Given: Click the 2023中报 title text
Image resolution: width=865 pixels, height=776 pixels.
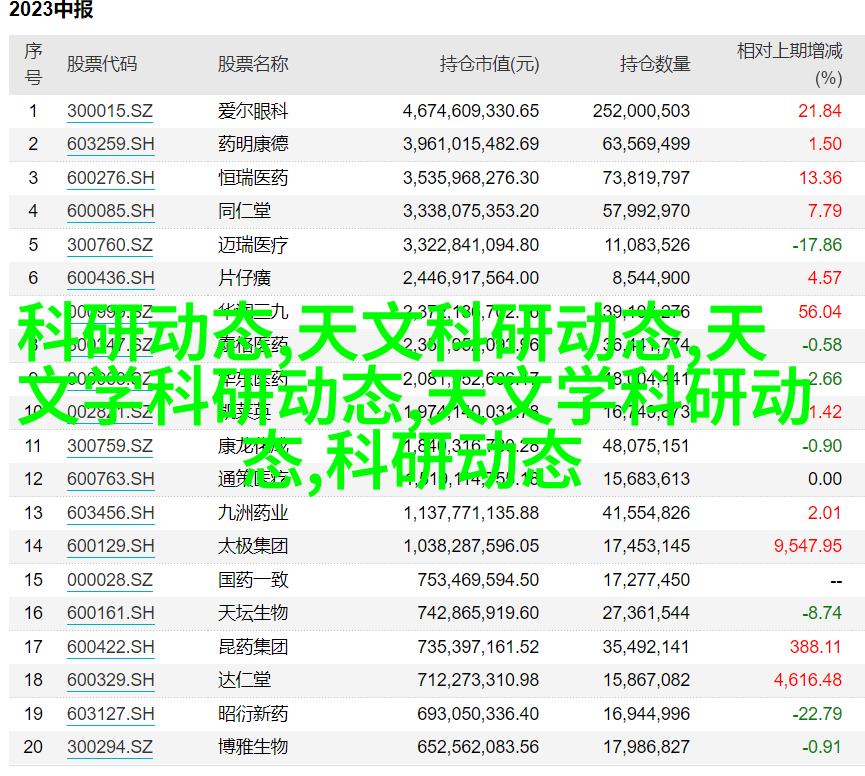Looking at the screenshot, I should click(x=51, y=9).
